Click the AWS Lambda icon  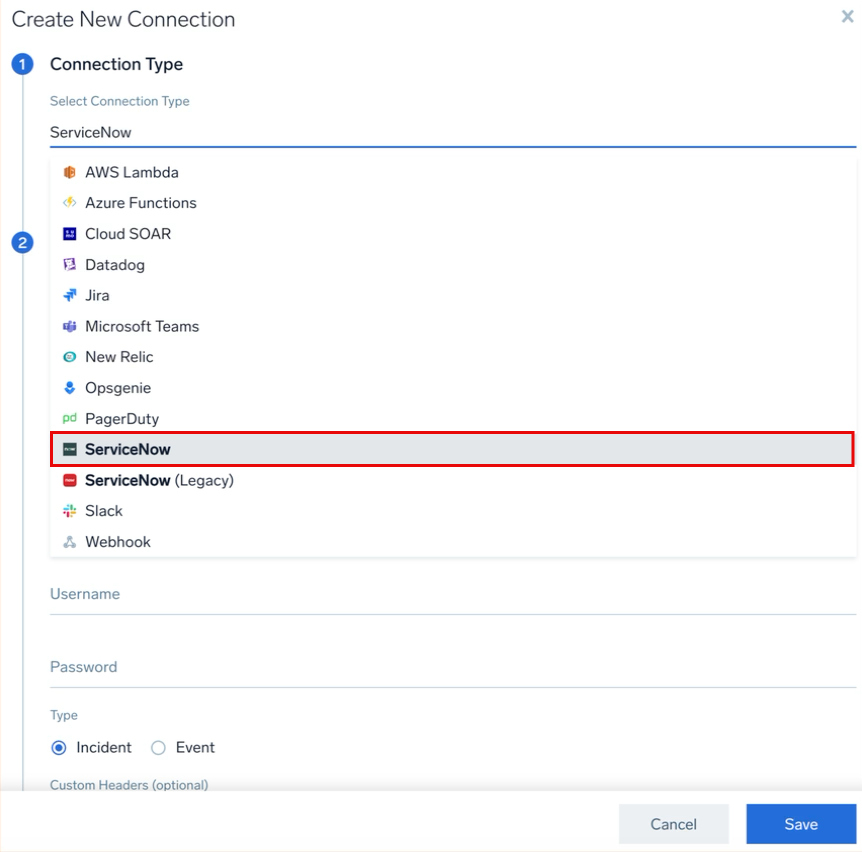69,172
